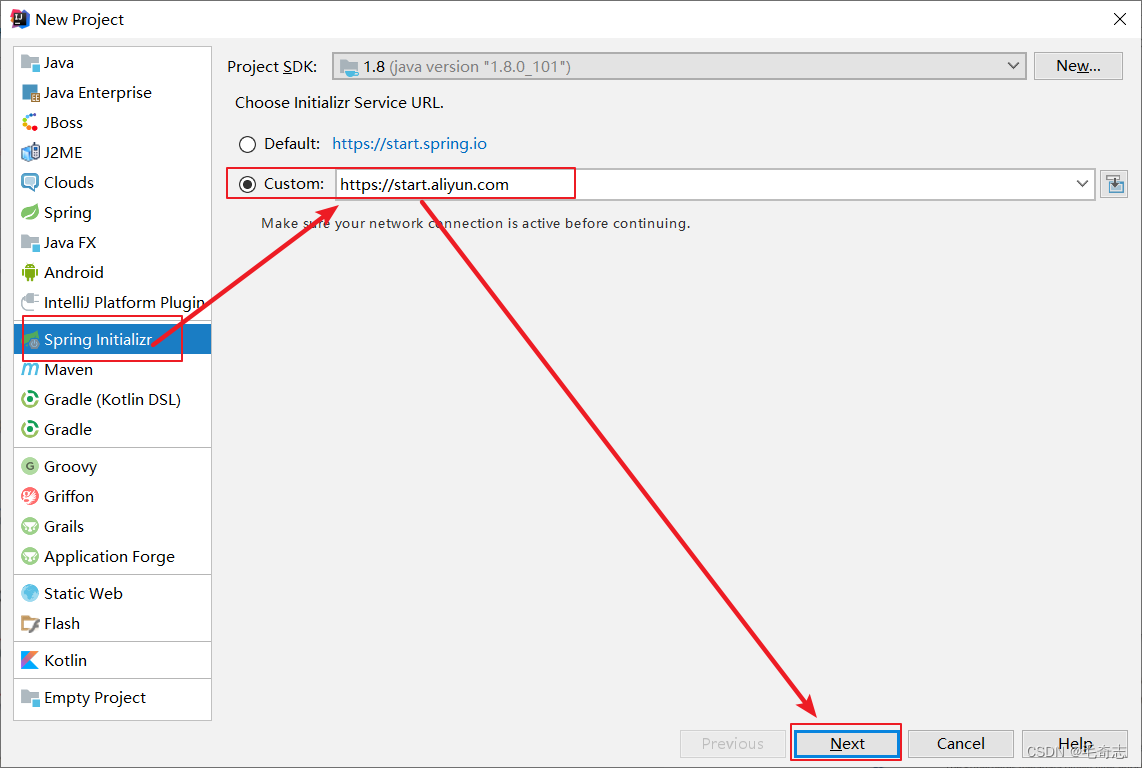
Task: Select the 'Static Web' list label
Action: (x=83, y=593)
